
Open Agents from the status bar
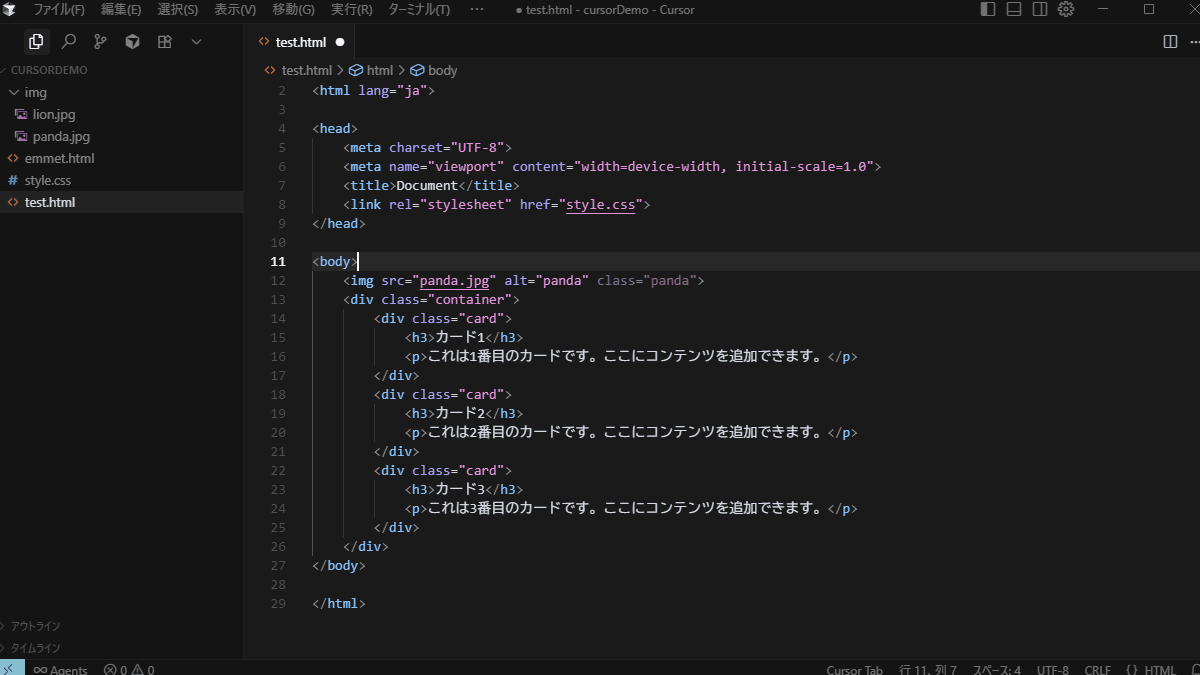(x=60, y=670)
